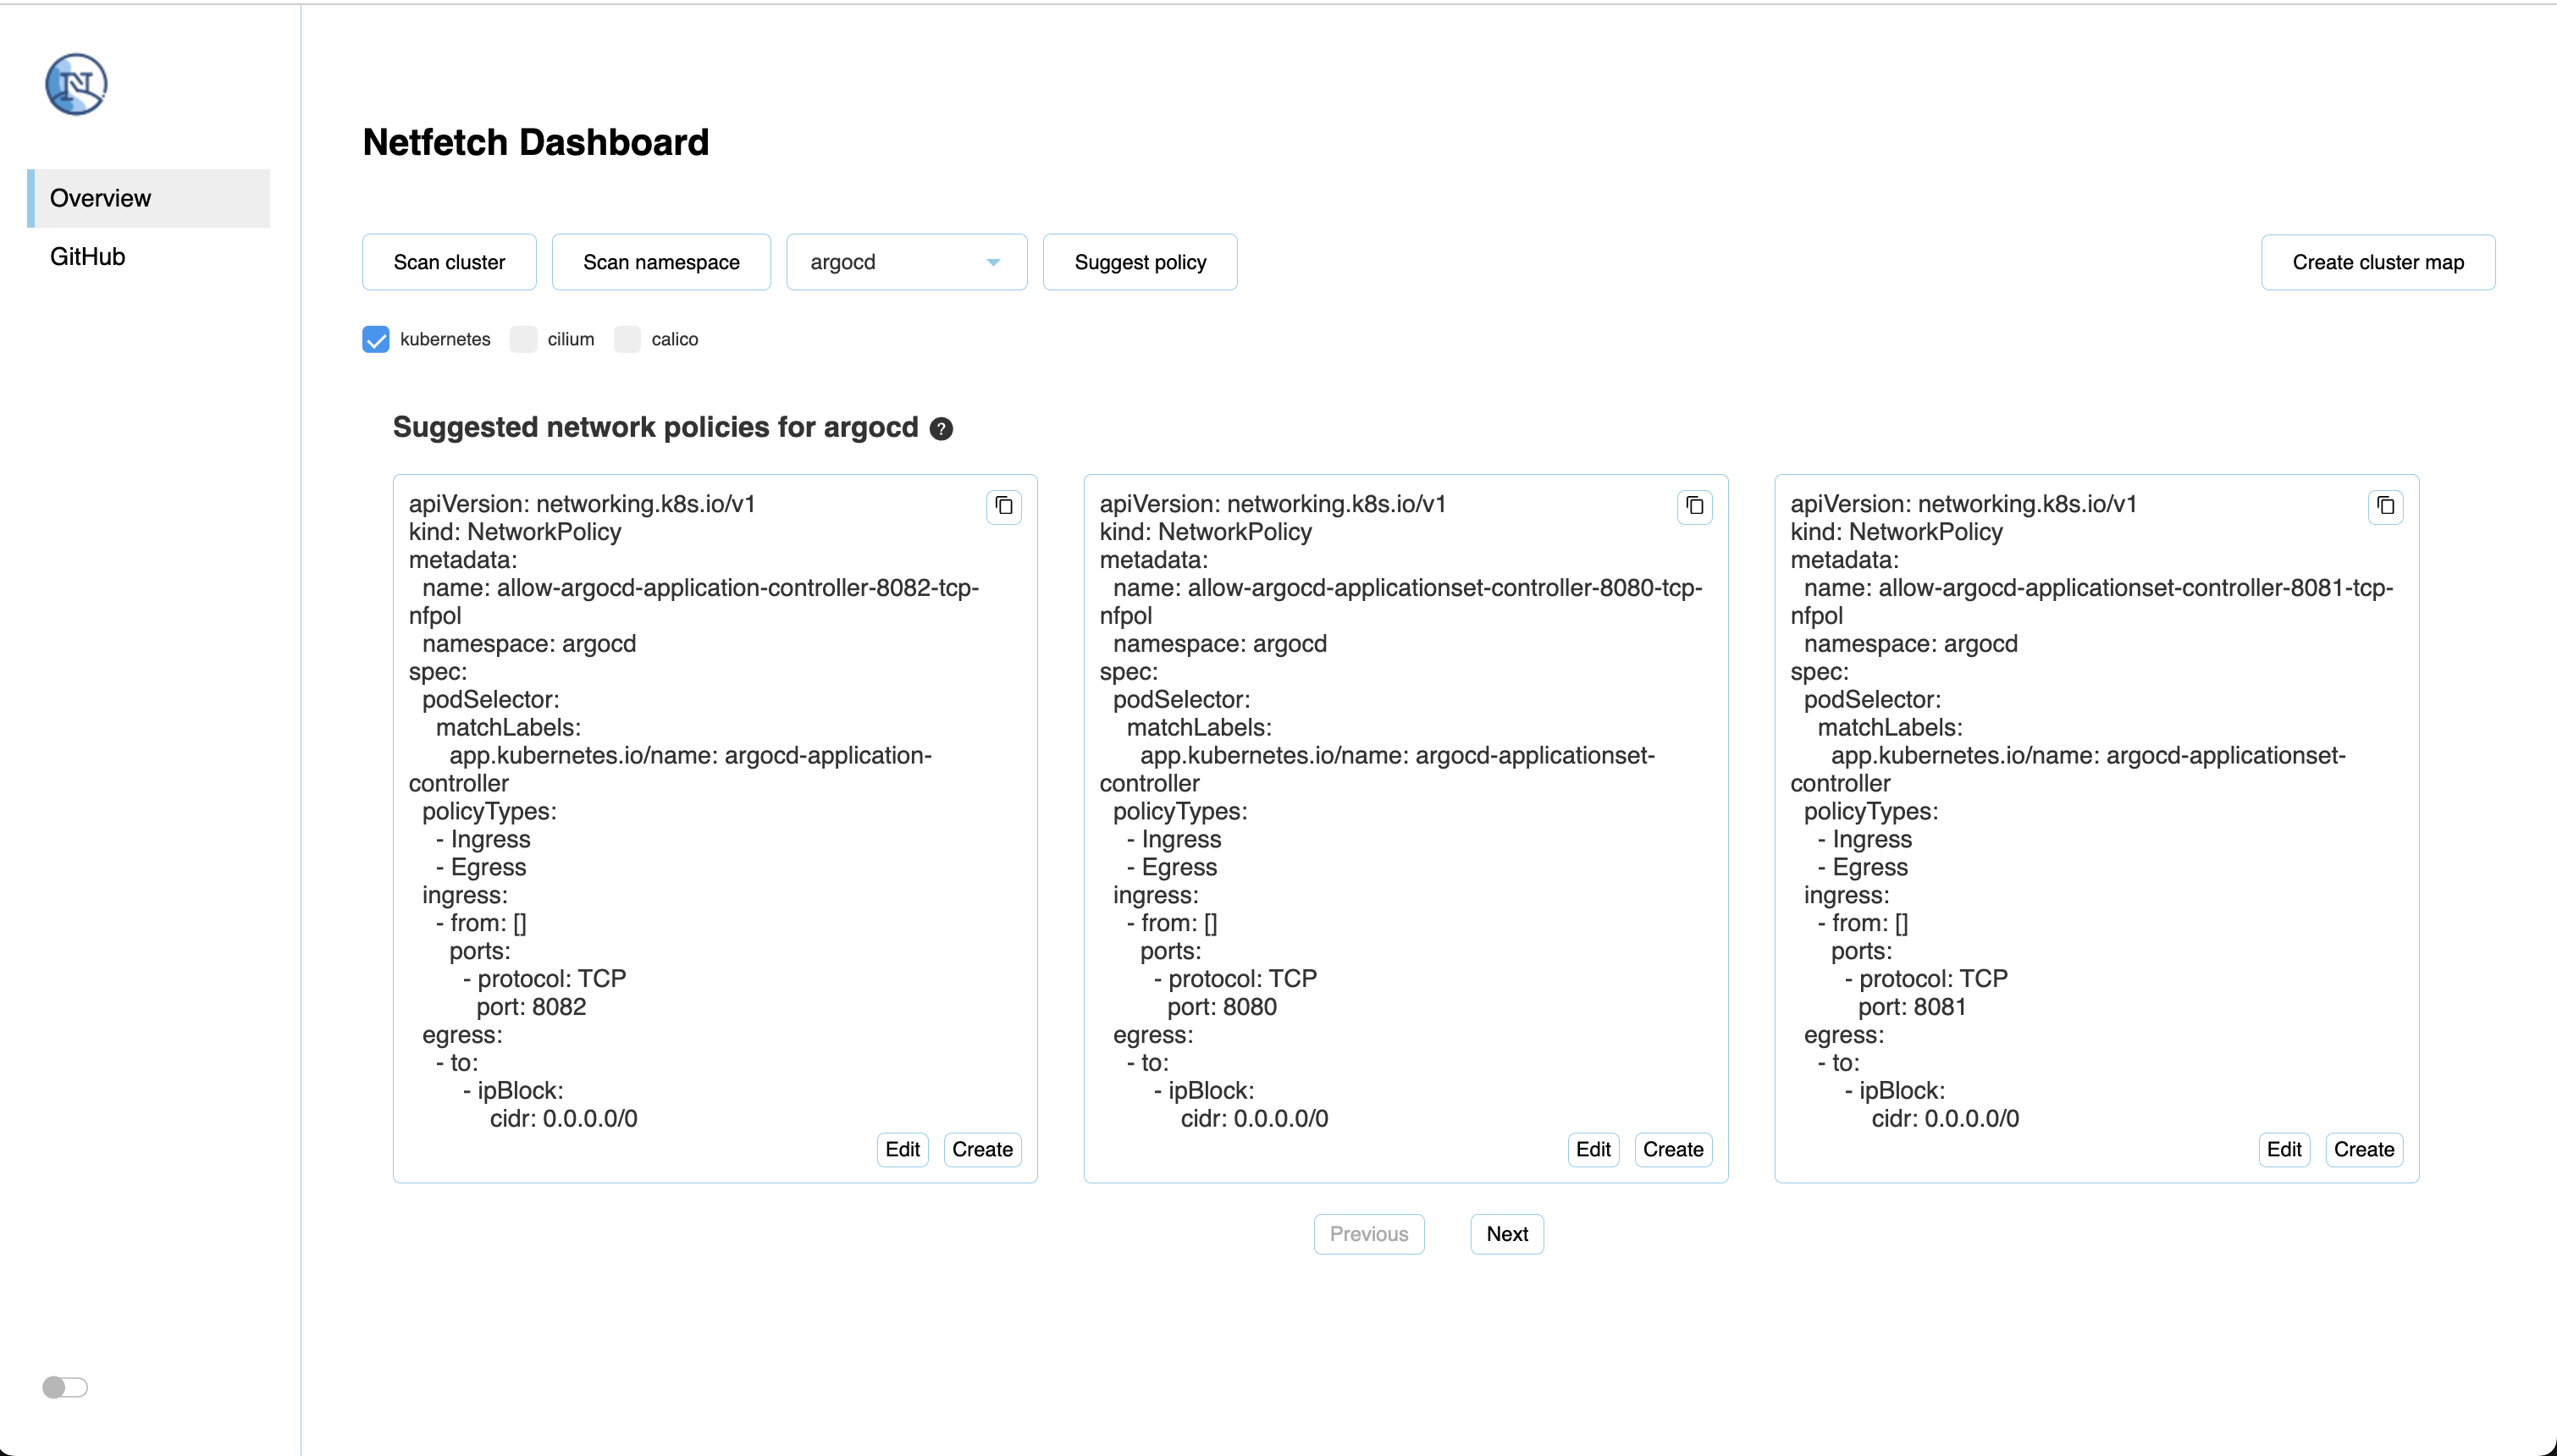Toggle dark mode switch at bottom left

65,1387
